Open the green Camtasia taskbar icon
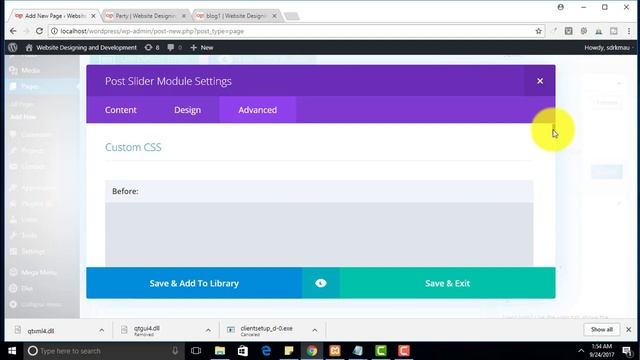Screen dimensions: 640x360 click(381, 351)
